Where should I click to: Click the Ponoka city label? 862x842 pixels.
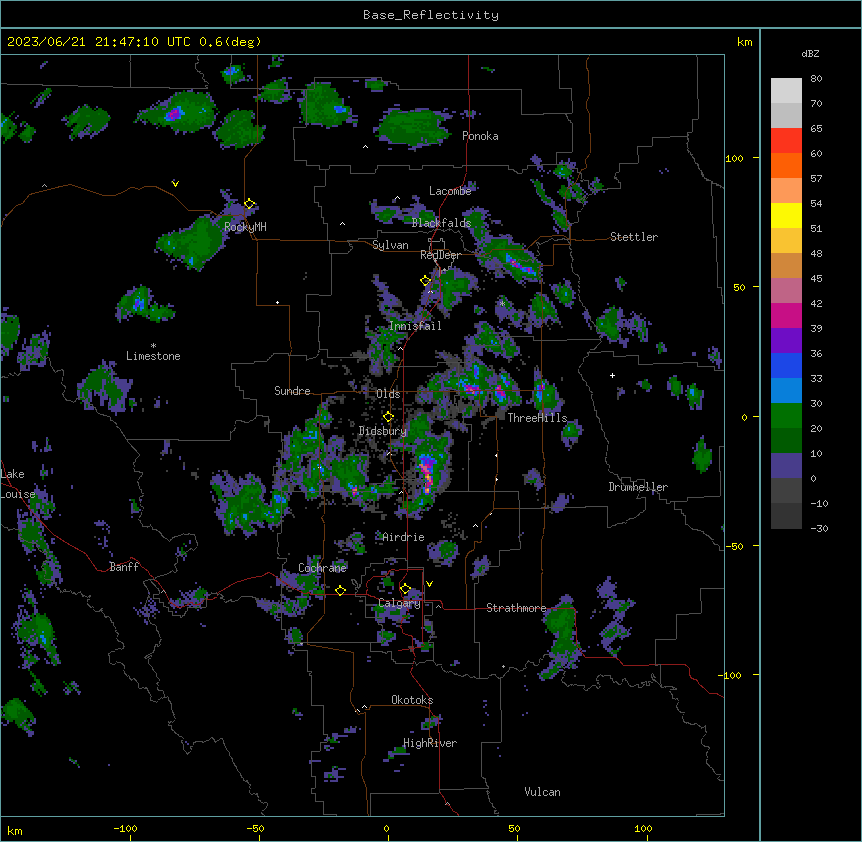click(480, 136)
